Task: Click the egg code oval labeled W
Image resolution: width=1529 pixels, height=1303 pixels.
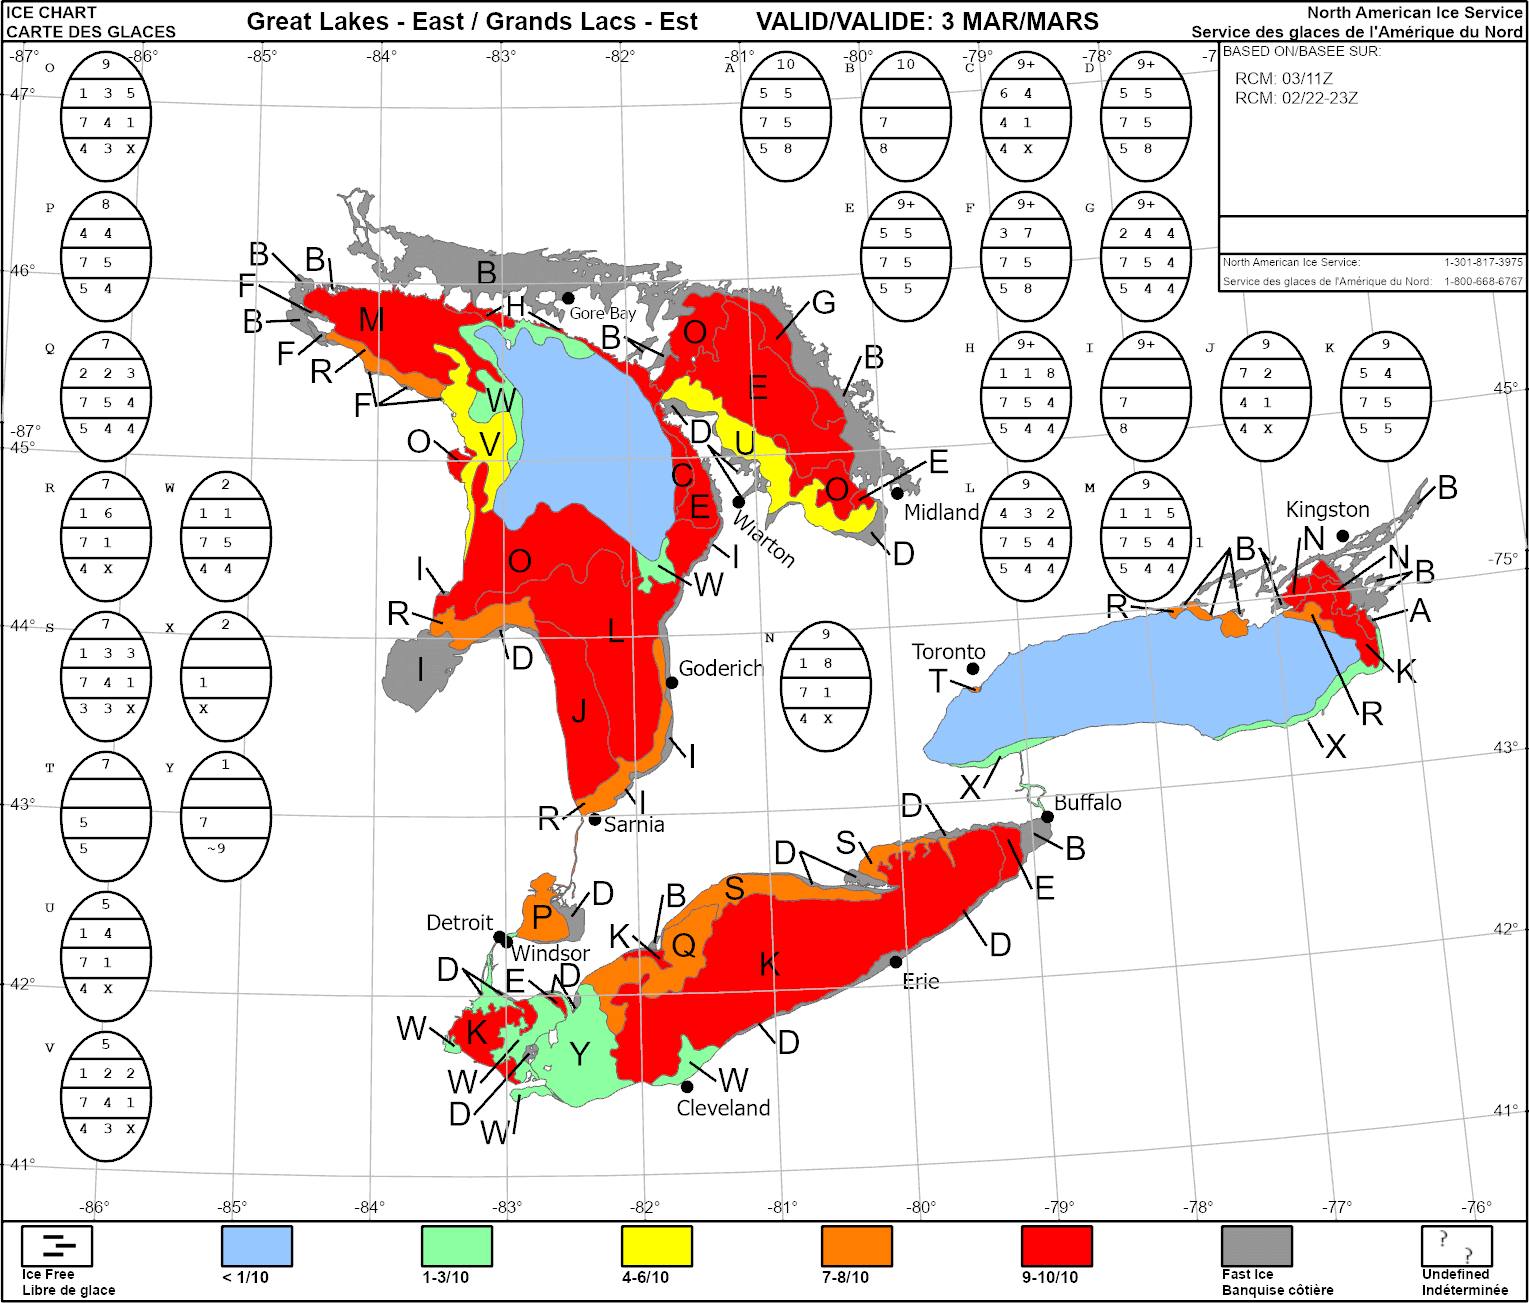Action: click(226, 536)
